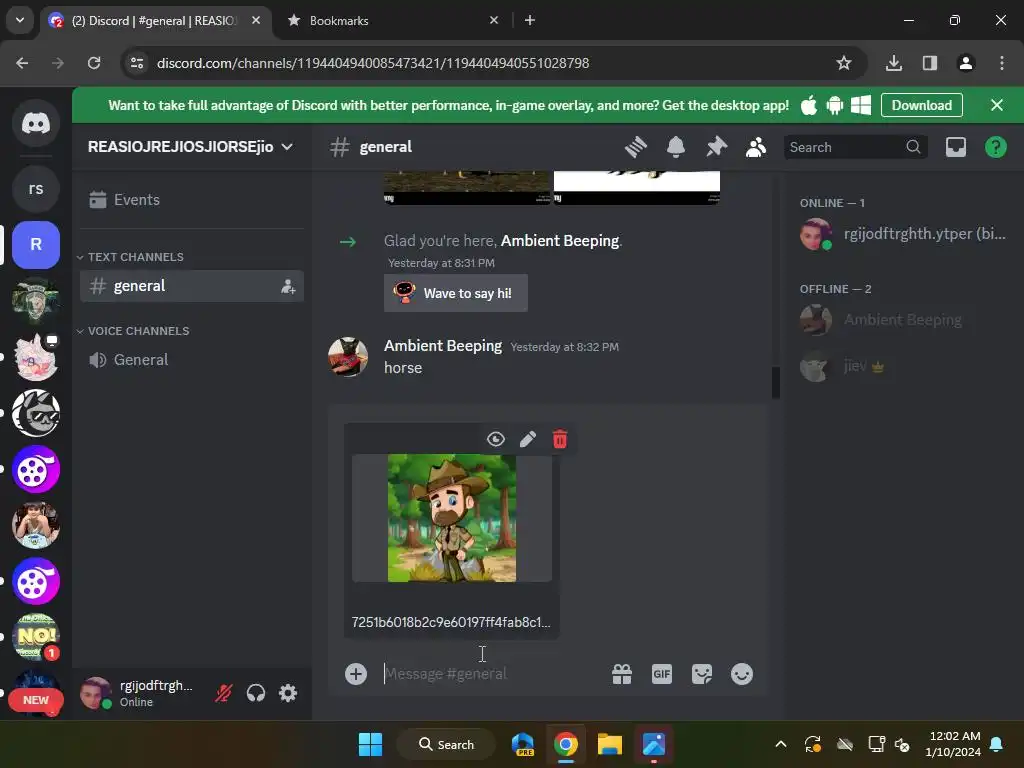This screenshot has width=1024, height=768.
Task: Open the tab search dropdown arrow
Action: pyautogui.click(x=20, y=20)
